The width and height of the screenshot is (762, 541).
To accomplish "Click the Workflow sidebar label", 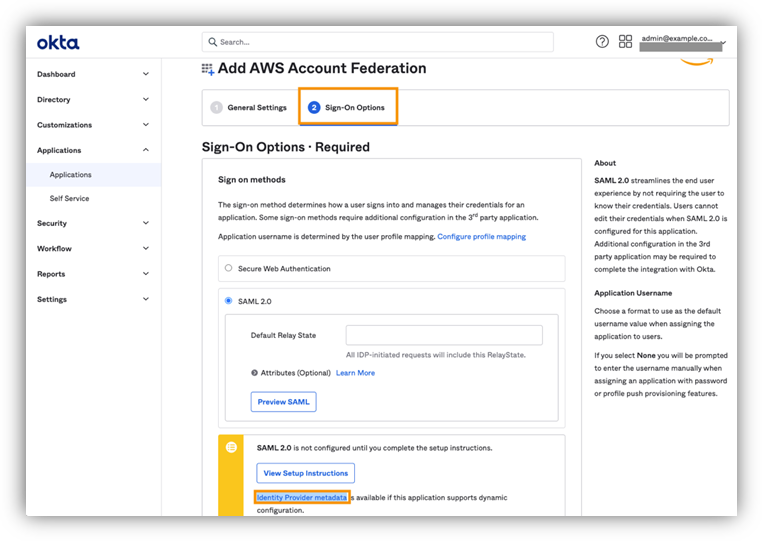I will pos(54,248).
